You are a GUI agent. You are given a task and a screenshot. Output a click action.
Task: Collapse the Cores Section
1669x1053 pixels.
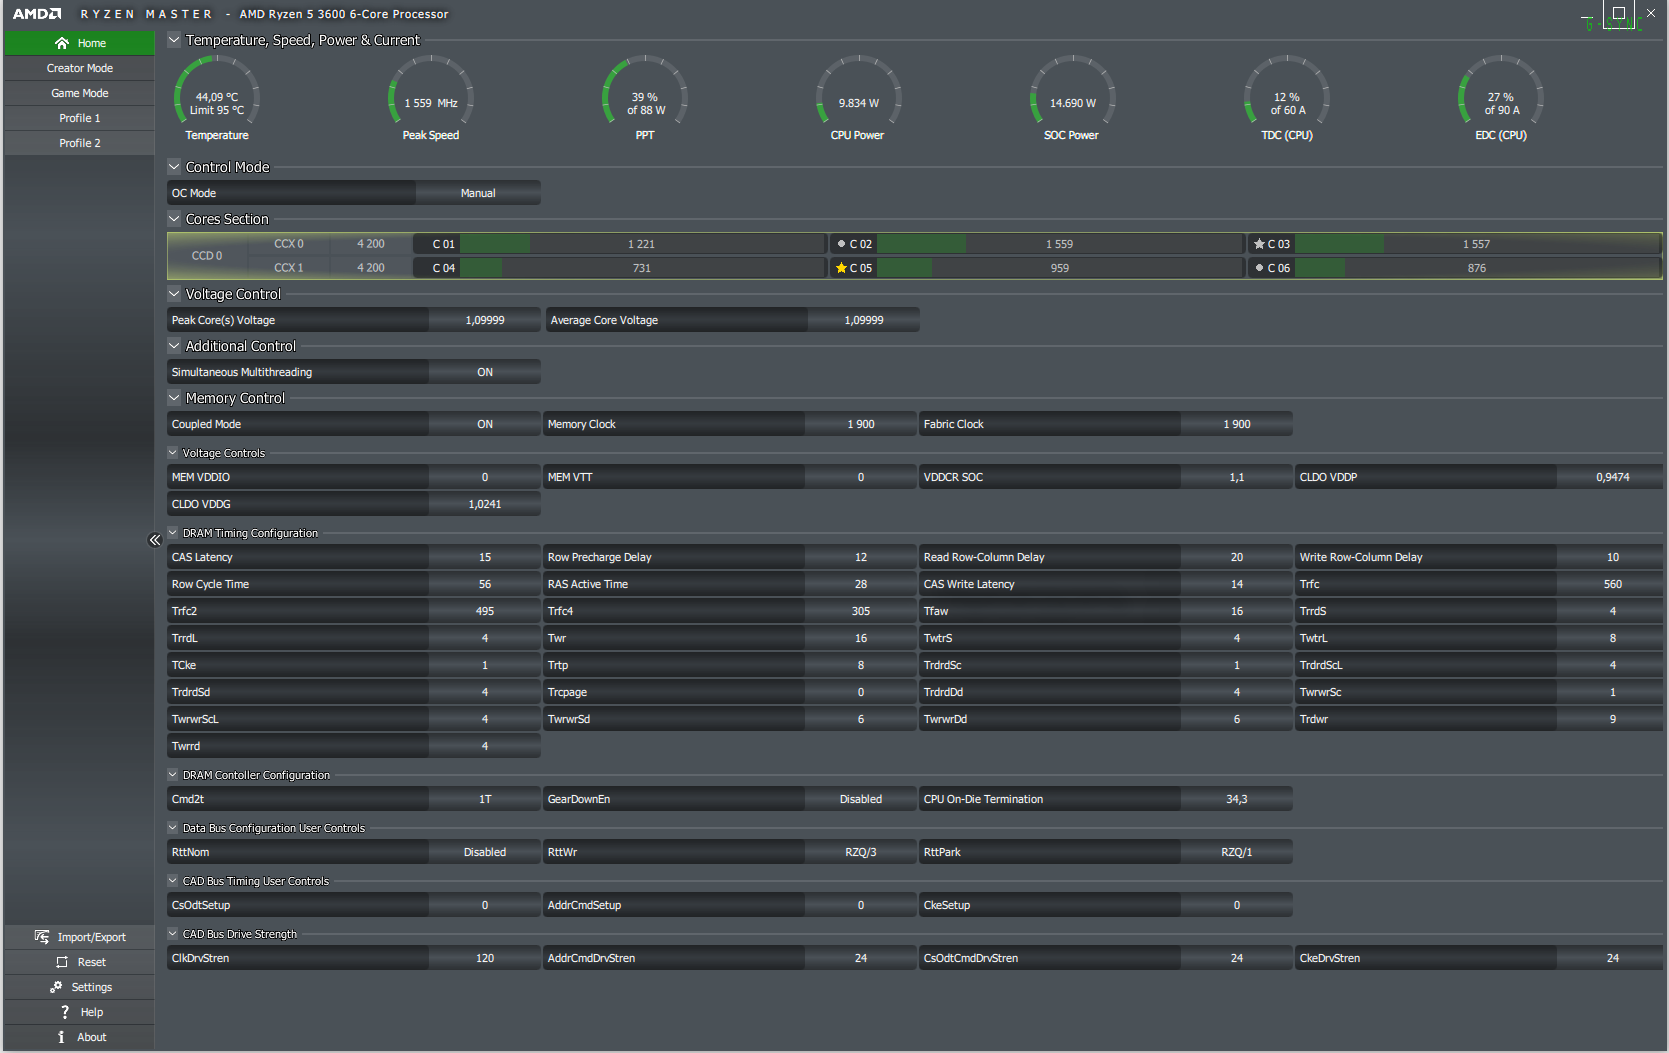(x=174, y=219)
